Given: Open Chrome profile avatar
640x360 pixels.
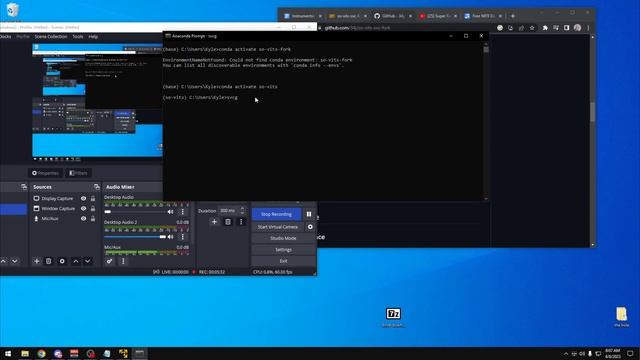Looking at the screenshot, I should 577,28.
